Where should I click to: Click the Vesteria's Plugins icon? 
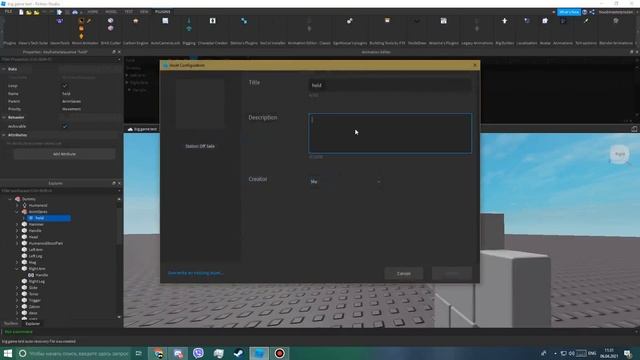[x=443, y=21]
